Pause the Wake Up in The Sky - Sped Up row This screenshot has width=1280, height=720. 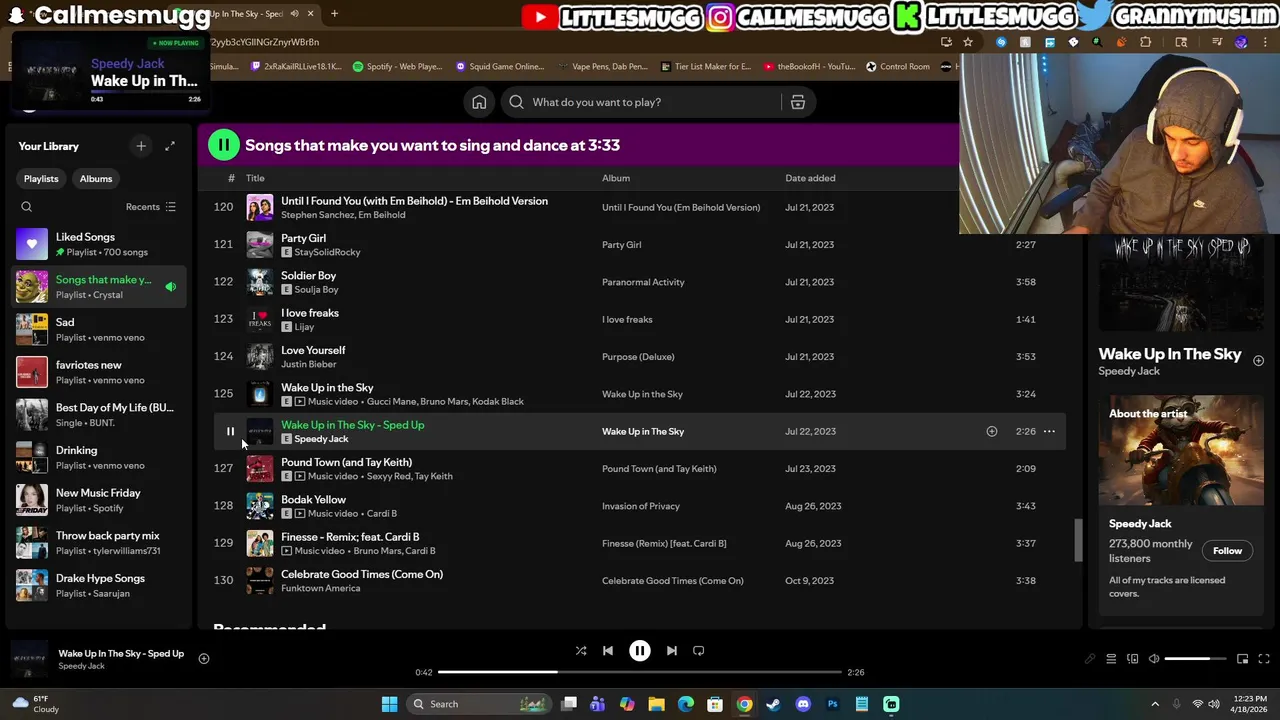(x=230, y=432)
